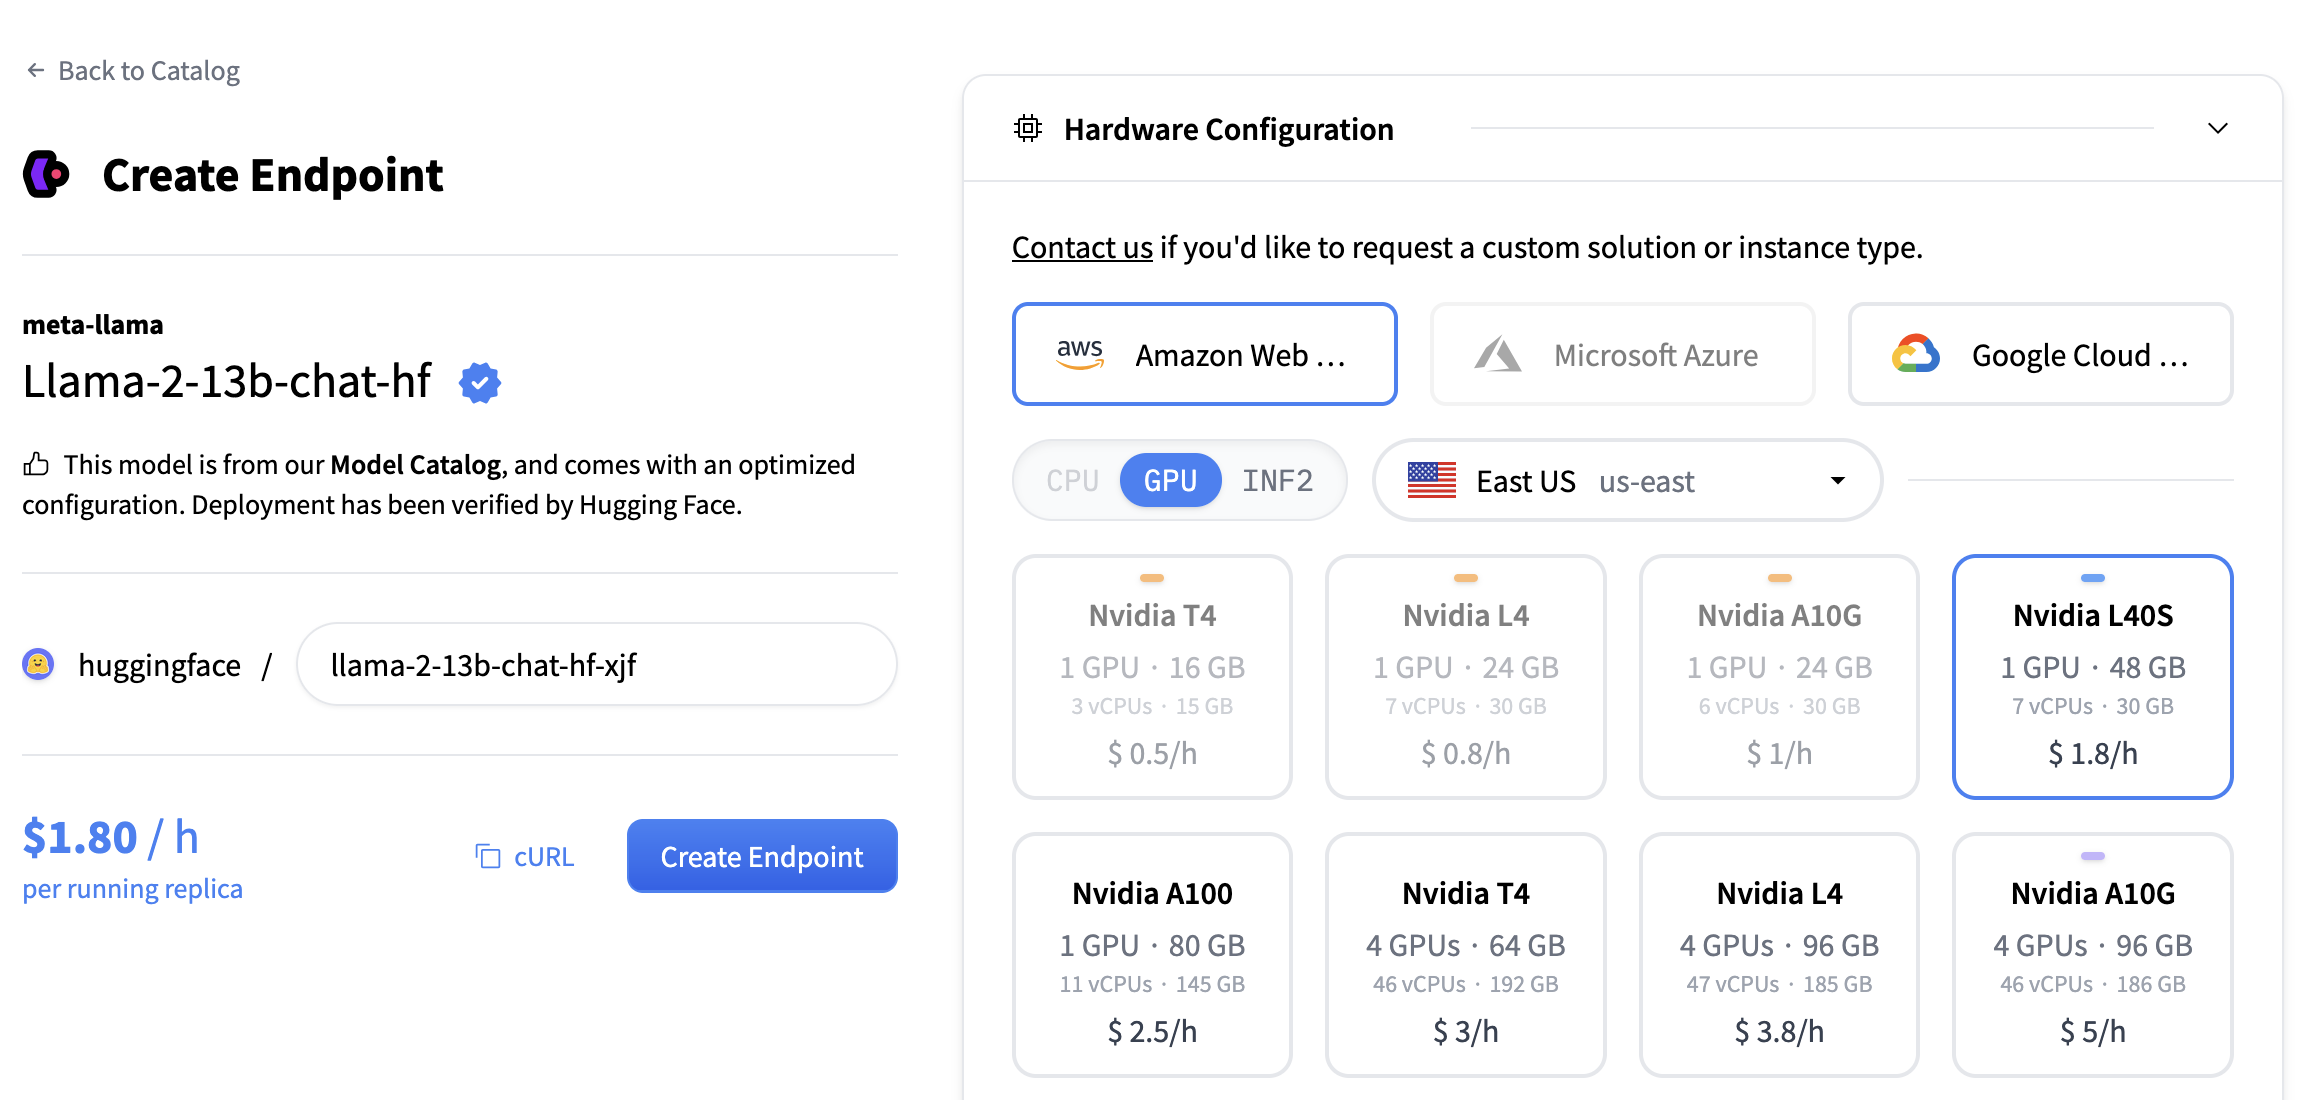Select Amazon Web Services provider
Image resolution: width=2314 pixels, height=1100 pixels.
point(1204,354)
